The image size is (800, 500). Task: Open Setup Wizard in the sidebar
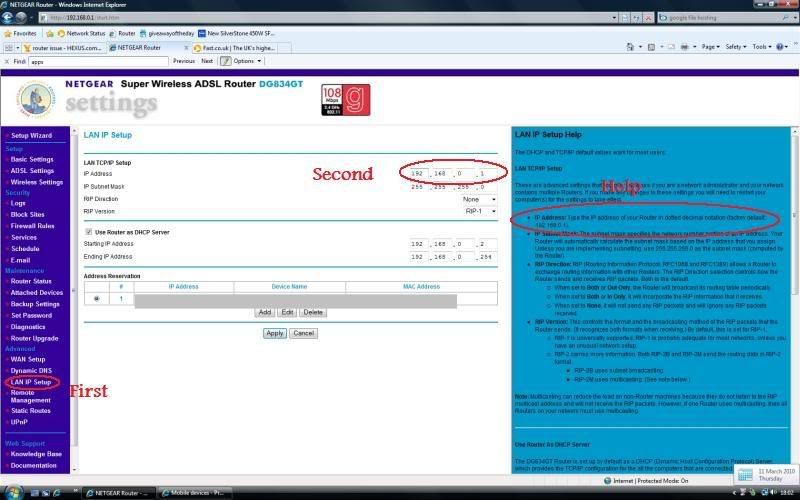pyautogui.click(x=31, y=136)
